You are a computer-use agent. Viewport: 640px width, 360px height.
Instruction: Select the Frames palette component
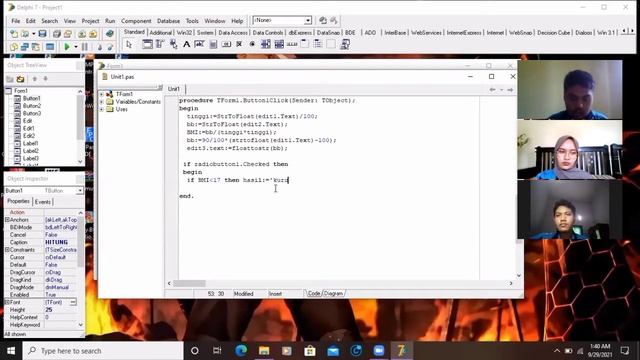pos(147,44)
